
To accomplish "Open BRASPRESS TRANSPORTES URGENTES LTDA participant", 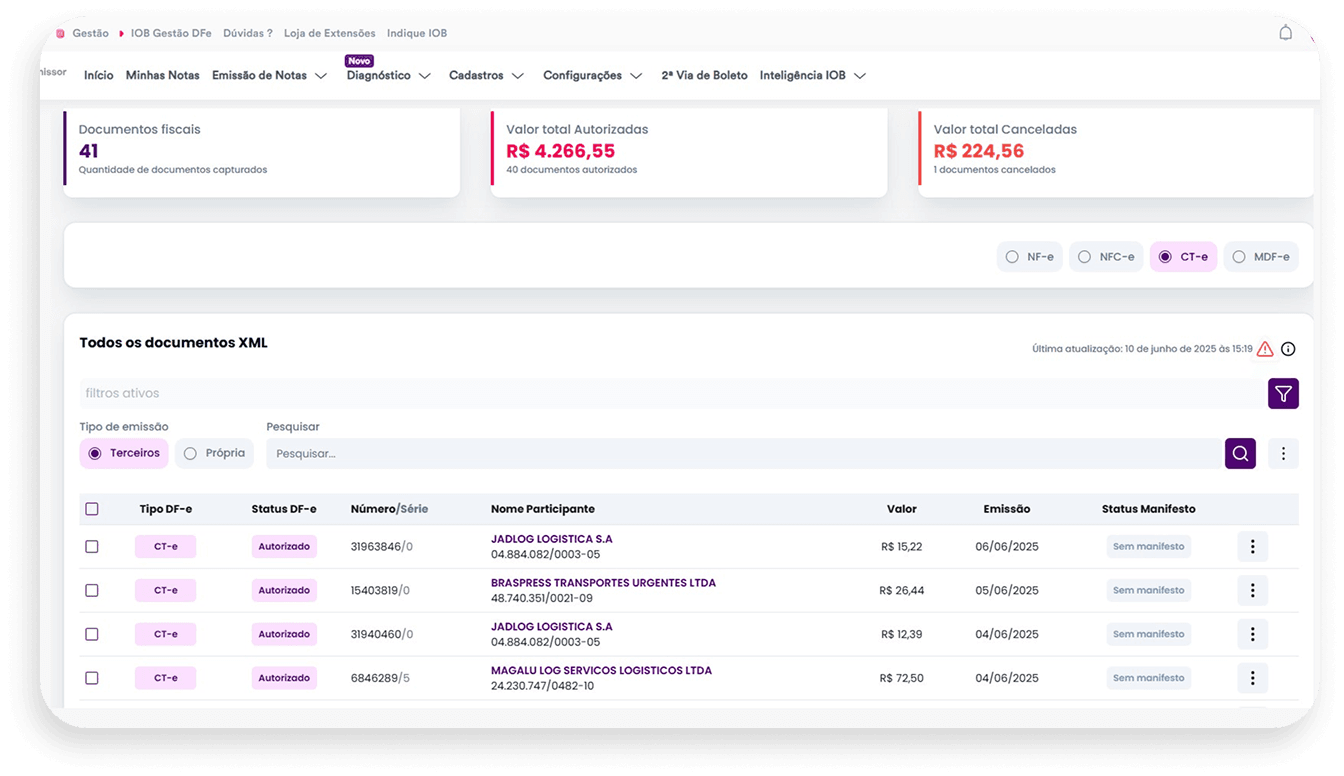I will tap(603, 583).
